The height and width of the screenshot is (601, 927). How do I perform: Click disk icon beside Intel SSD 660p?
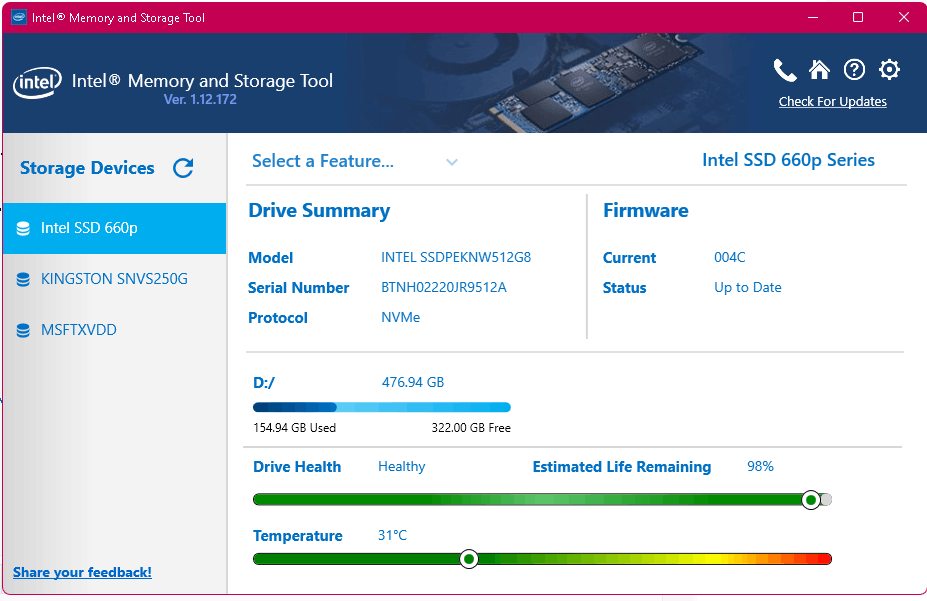click(x=23, y=229)
